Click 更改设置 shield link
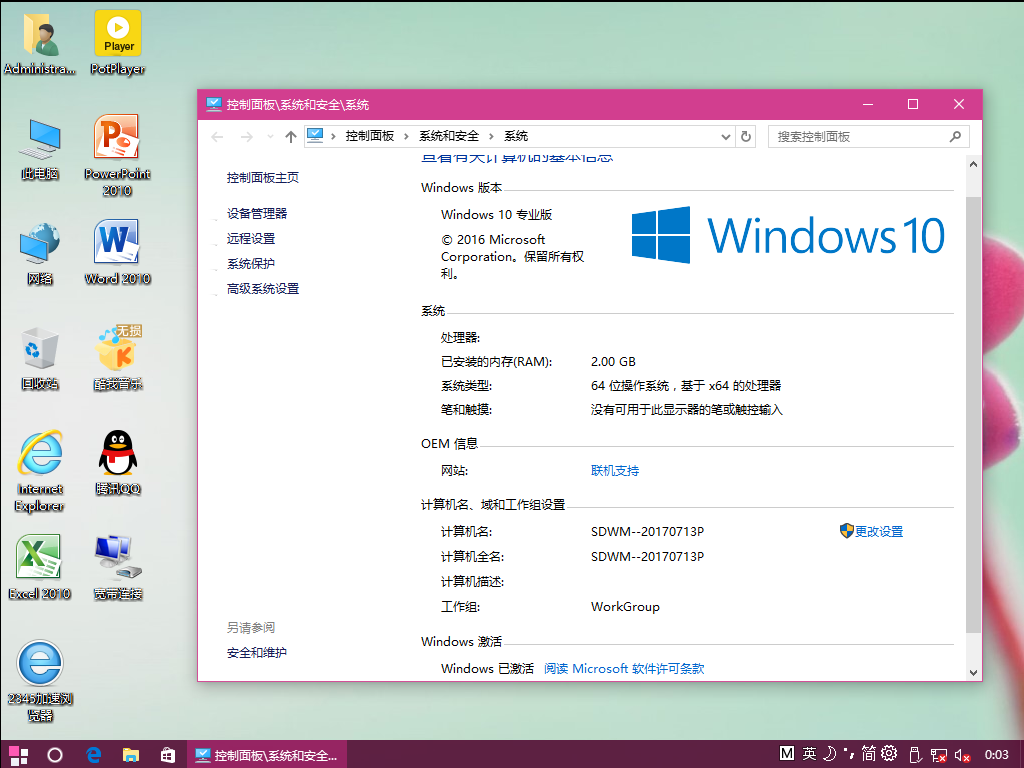The image size is (1024, 768). 872,531
